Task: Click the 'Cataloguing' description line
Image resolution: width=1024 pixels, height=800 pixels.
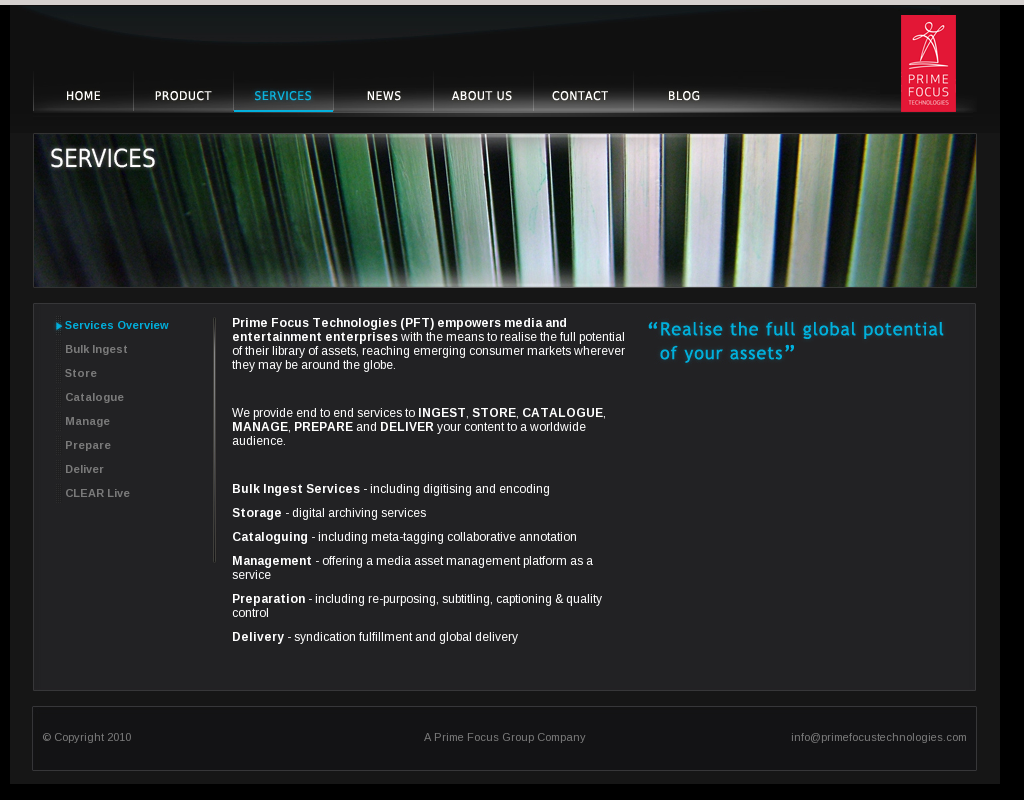Action: 404,537
